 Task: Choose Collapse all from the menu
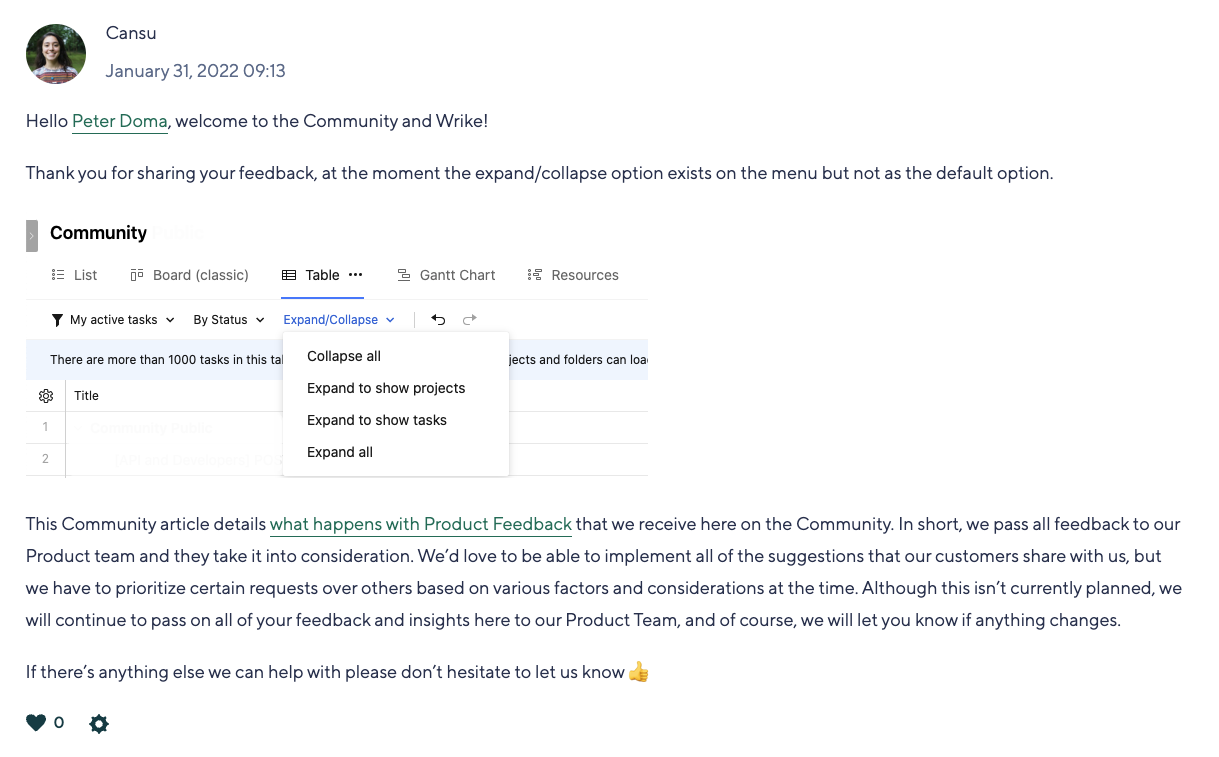click(344, 356)
